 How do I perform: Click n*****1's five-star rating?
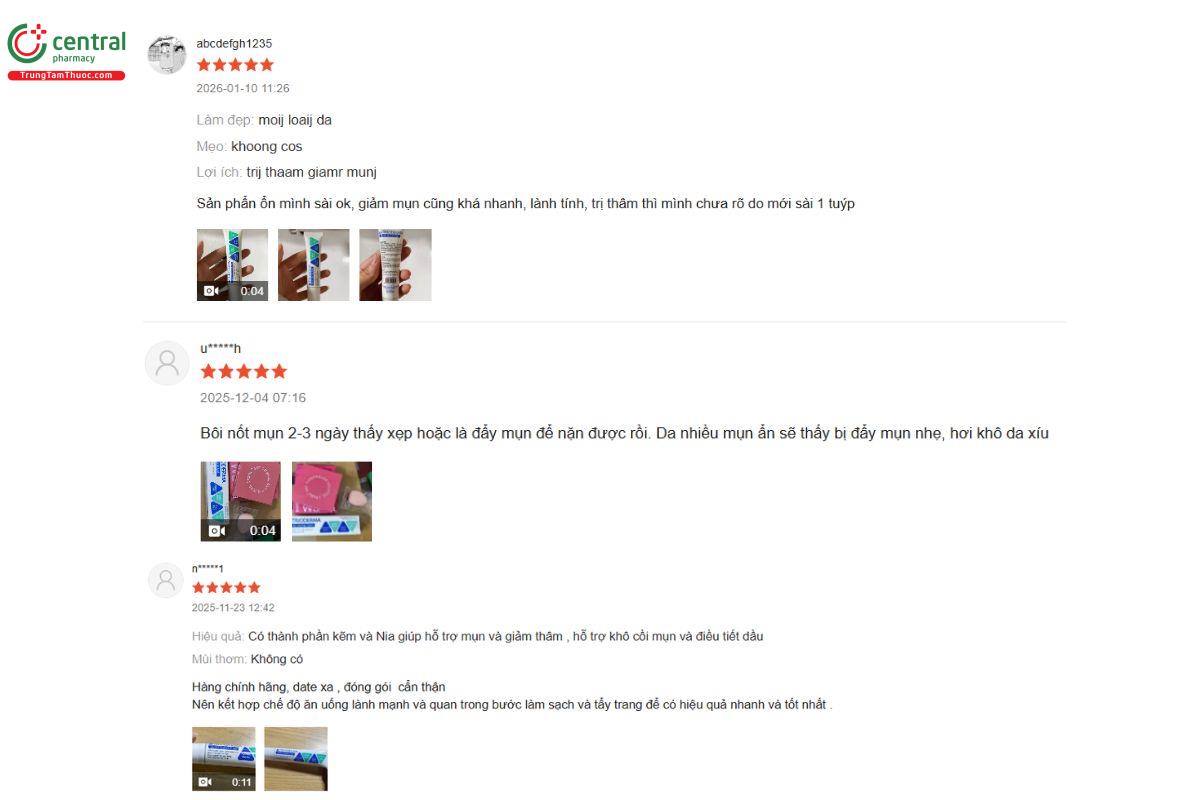coord(226,588)
